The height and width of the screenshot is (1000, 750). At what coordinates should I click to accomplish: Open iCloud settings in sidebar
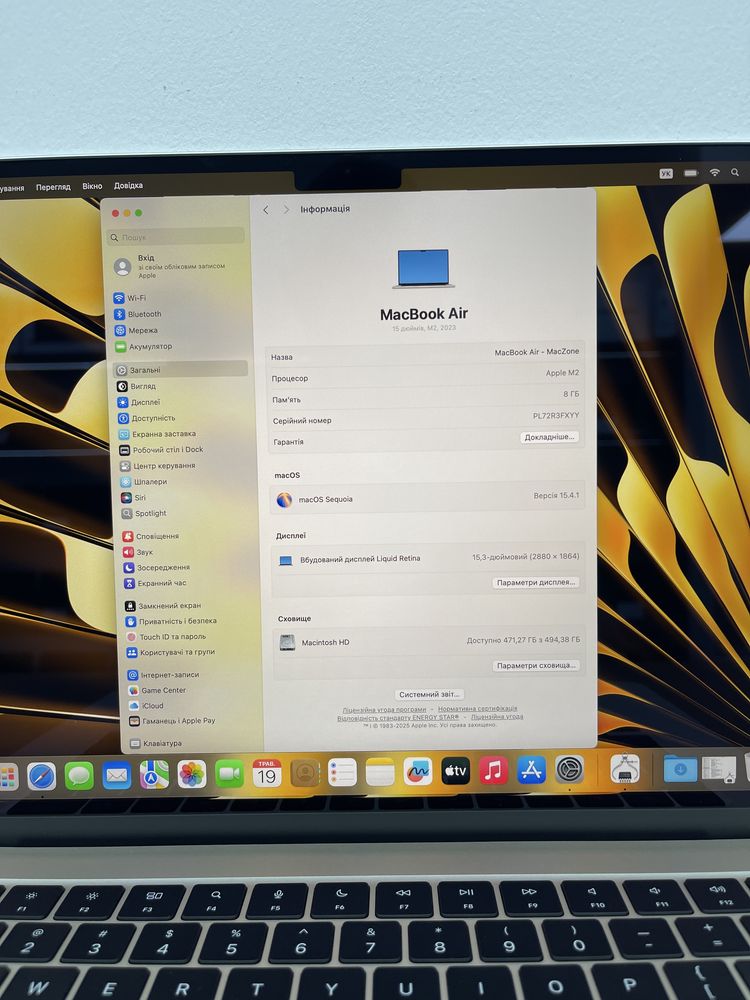point(147,705)
